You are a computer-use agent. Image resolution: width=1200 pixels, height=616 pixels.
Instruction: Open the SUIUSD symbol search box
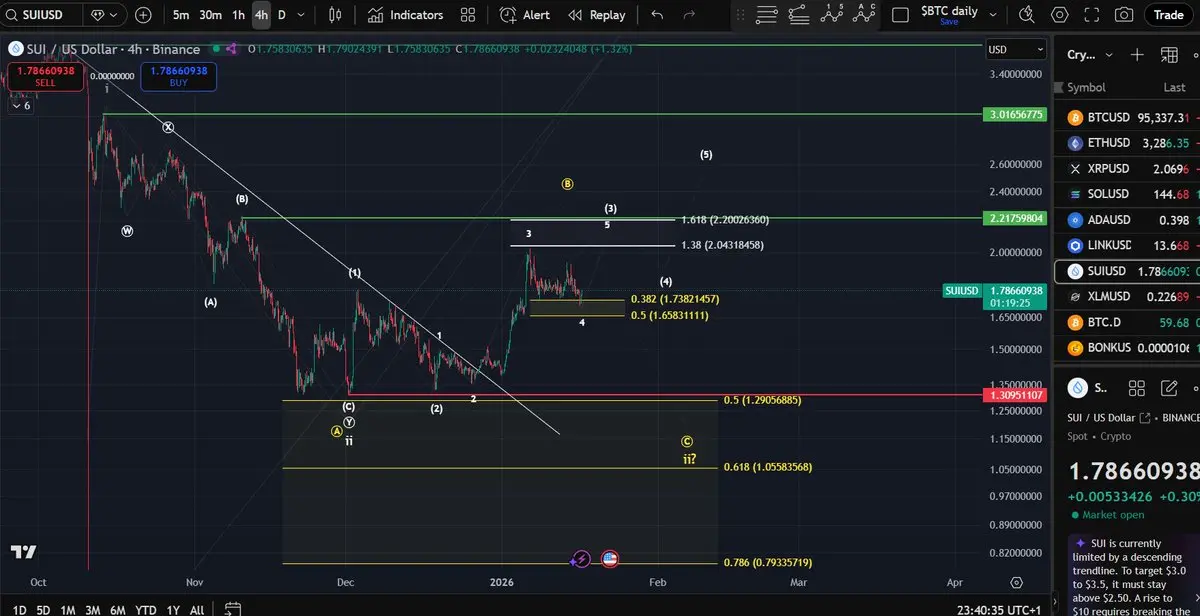(x=40, y=15)
